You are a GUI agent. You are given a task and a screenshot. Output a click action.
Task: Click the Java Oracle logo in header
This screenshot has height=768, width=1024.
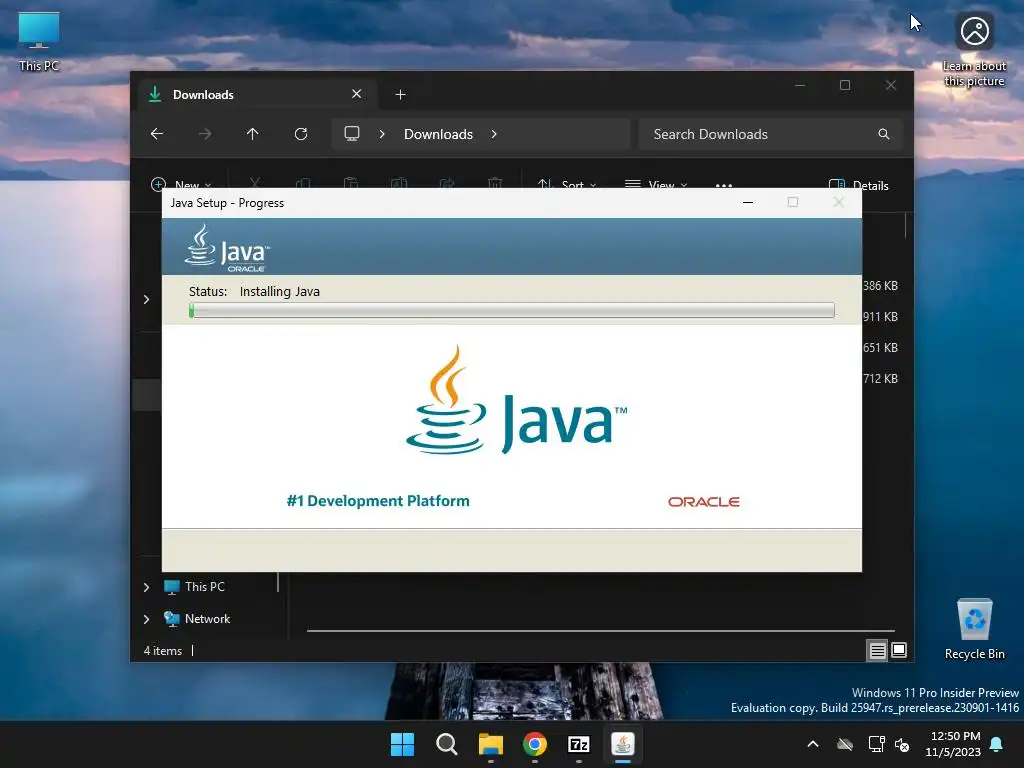[x=227, y=248]
